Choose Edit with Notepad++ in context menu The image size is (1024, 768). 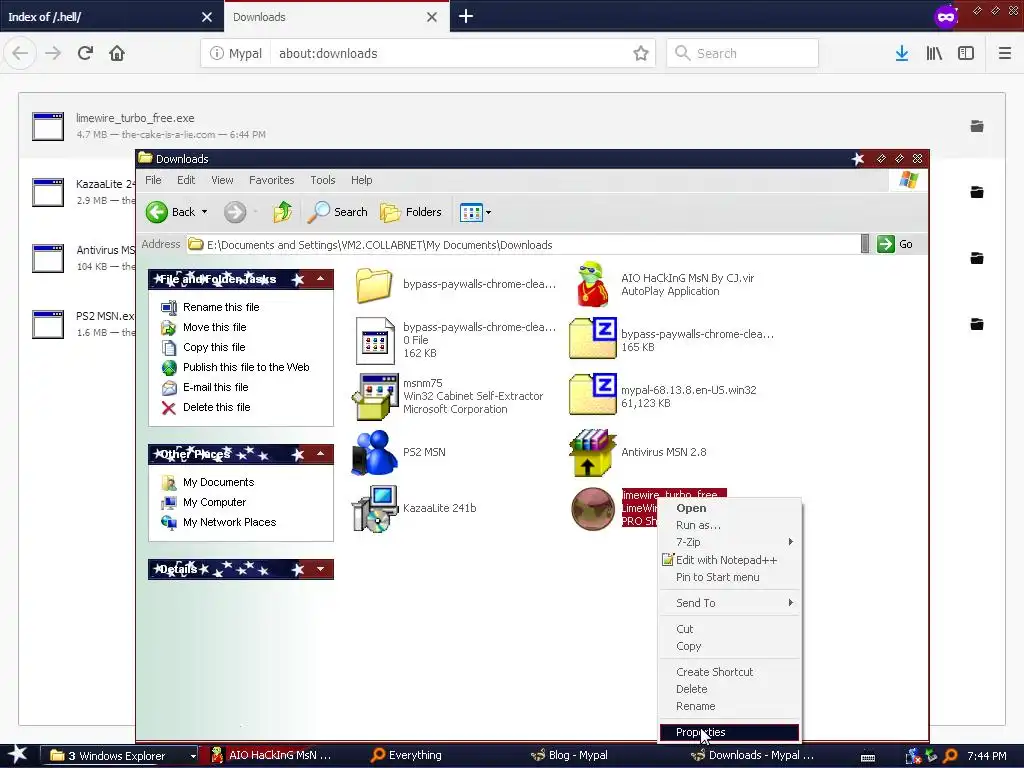pos(729,560)
